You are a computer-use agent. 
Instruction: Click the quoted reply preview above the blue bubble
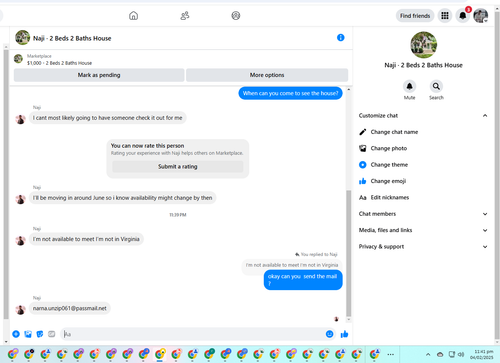point(292,265)
